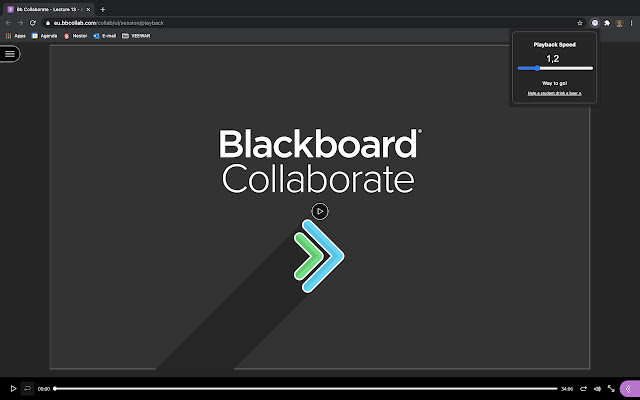
Task: Open the Chrome extensions puzzle icon
Action: pyautogui.click(x=607, y=23)
